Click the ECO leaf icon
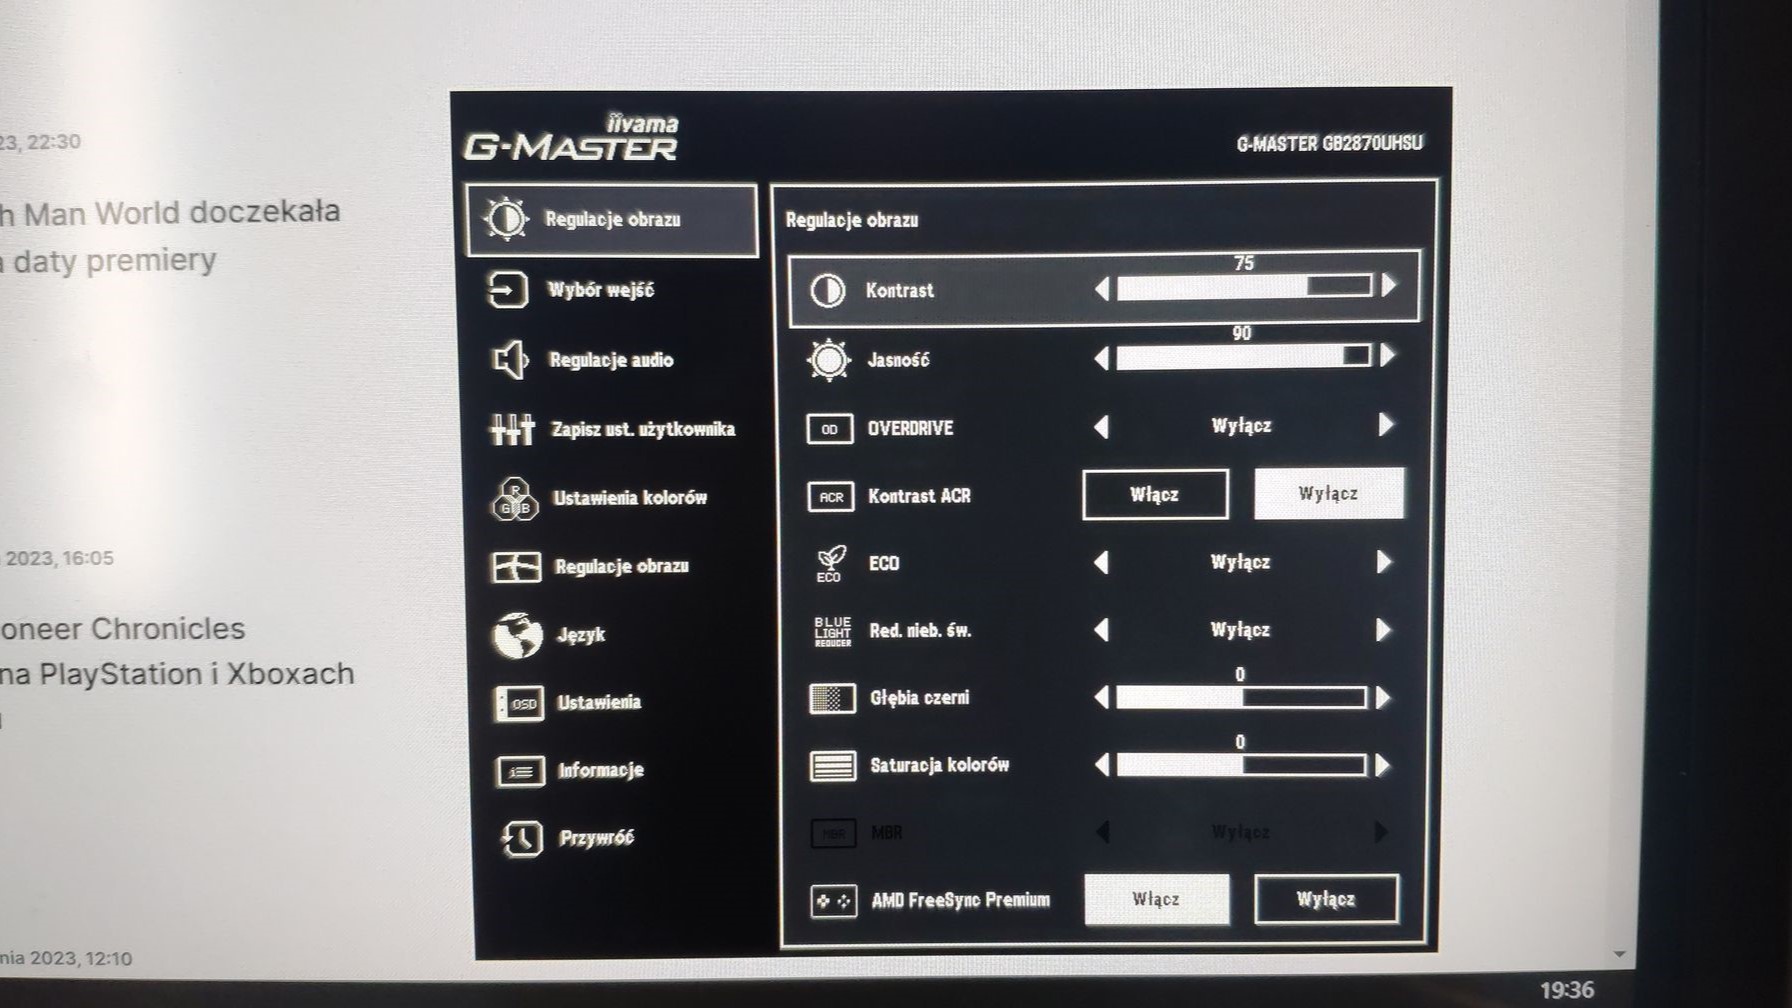The width and height of the screenshot is (1792, 1008). coord(830,564)
